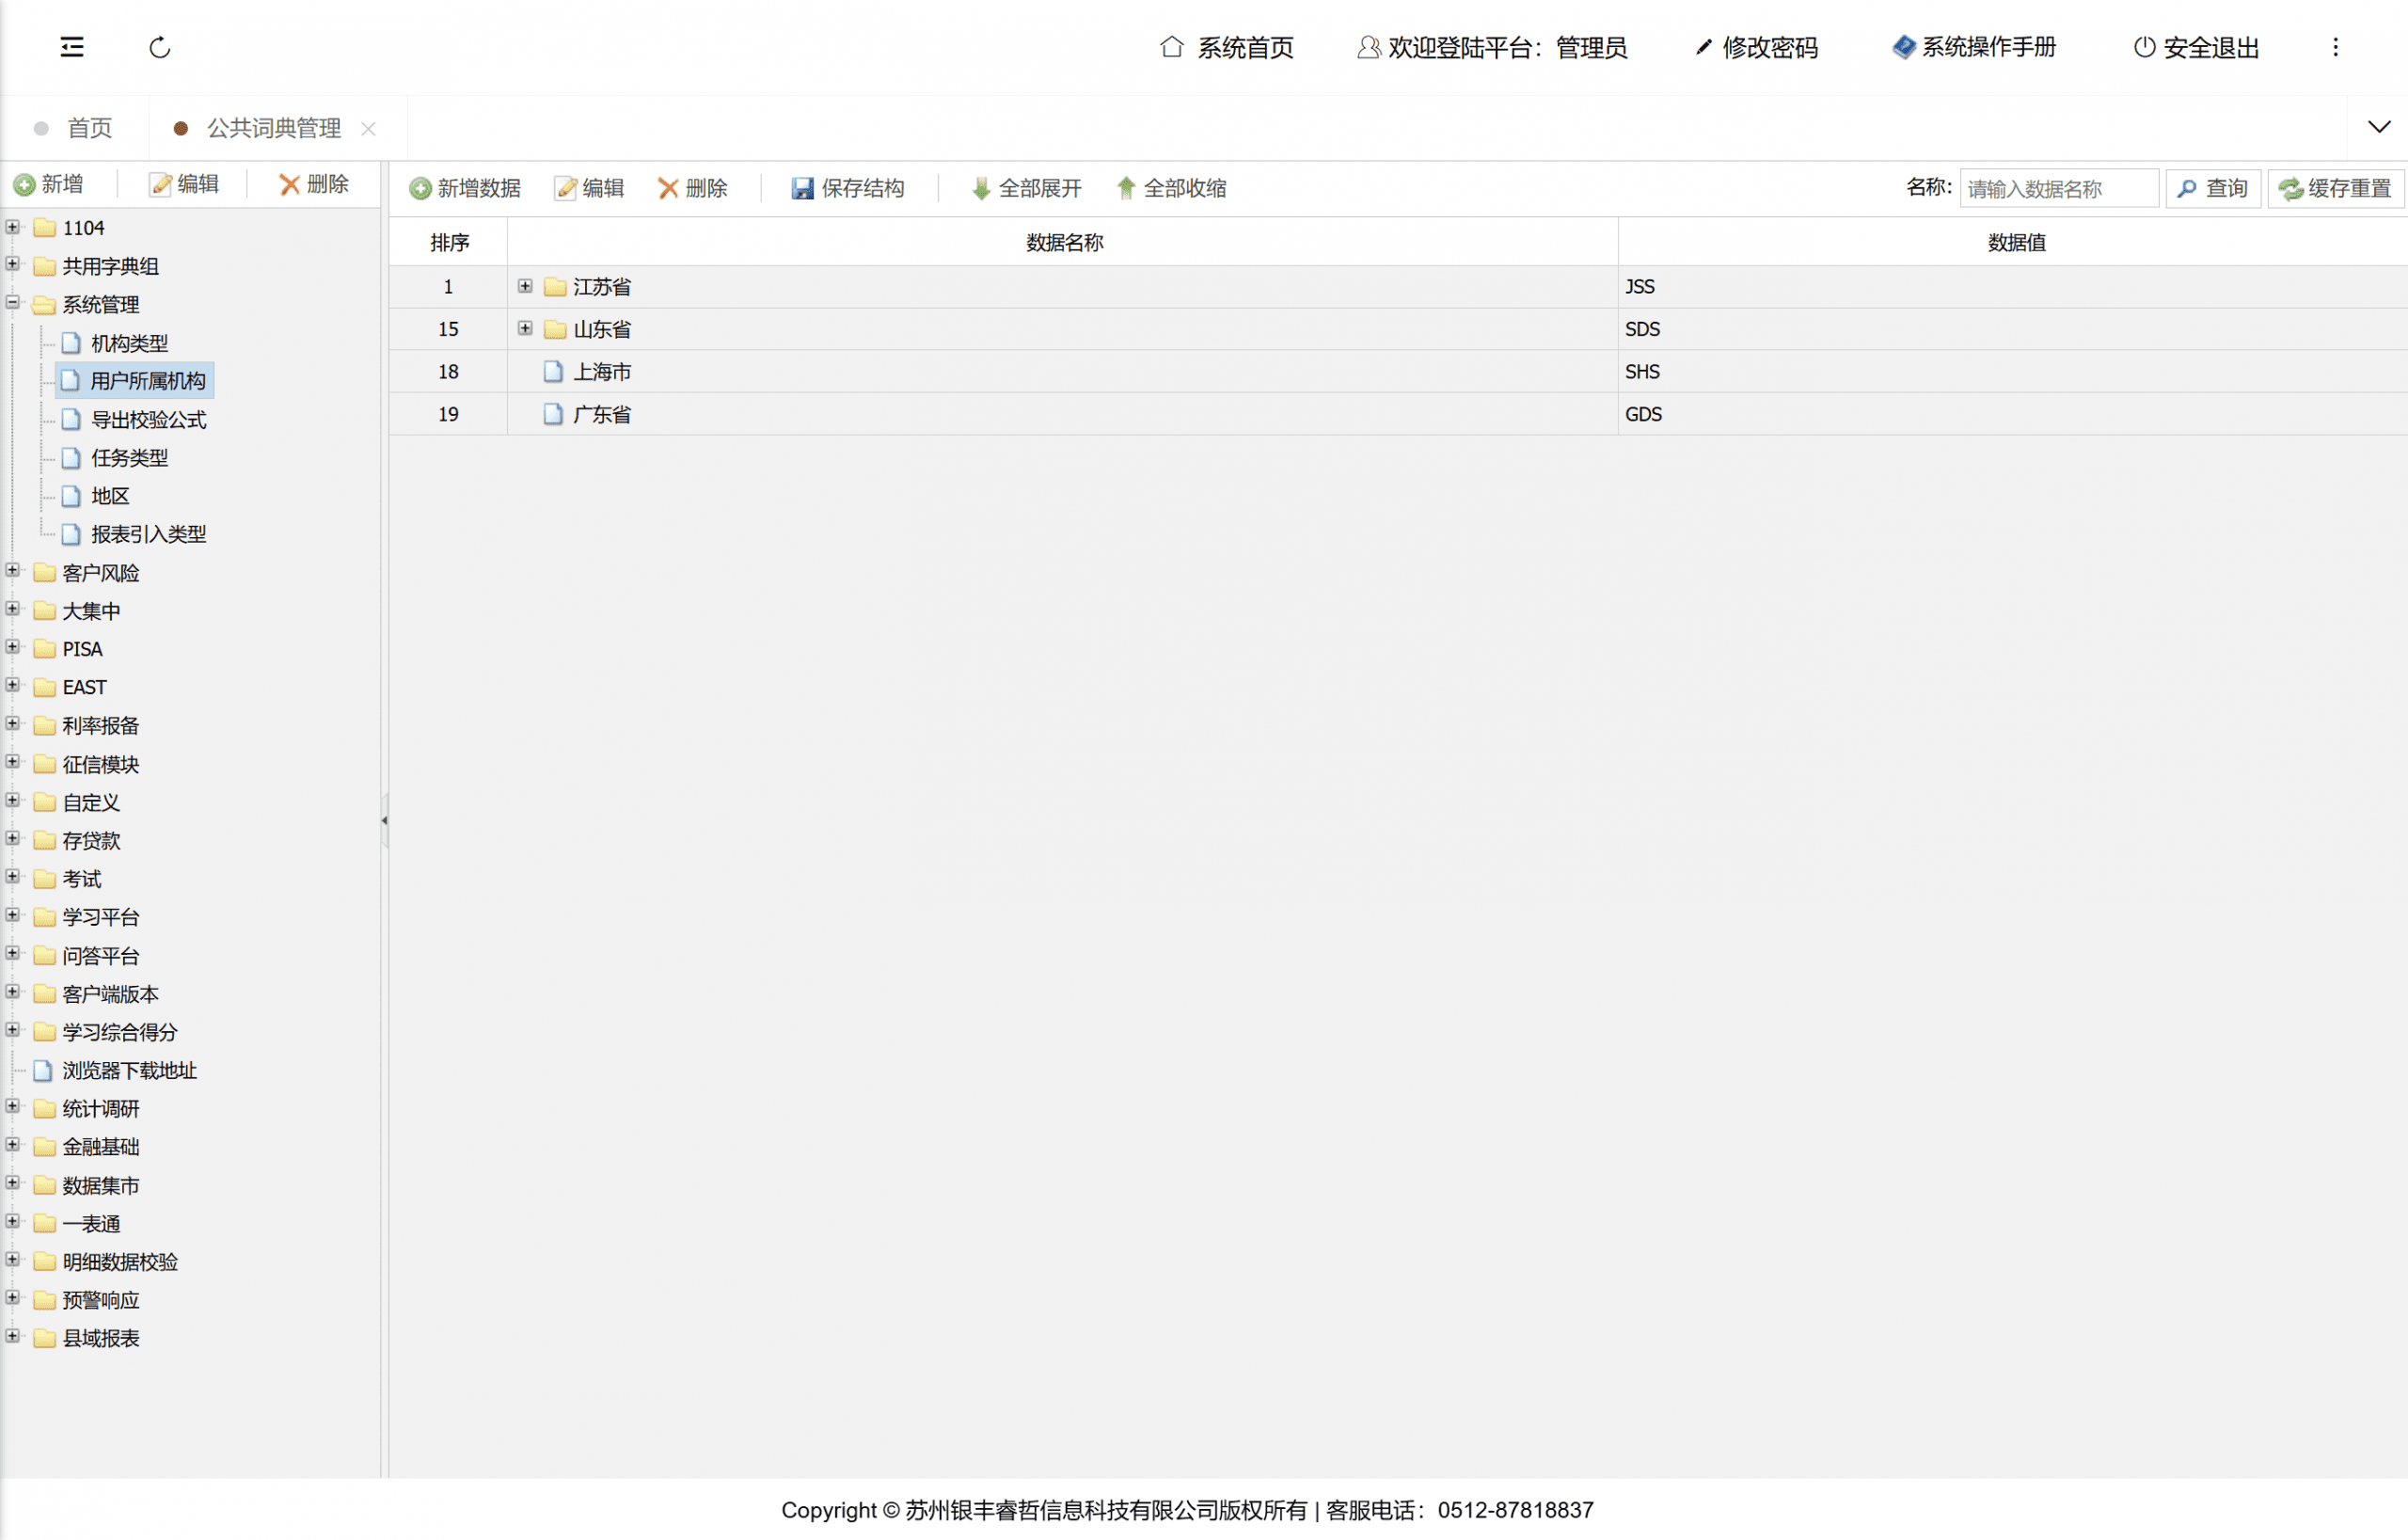This screenshot has width=2408, height=1540.
Task: Open the three-dot more options menu
Action: [2335, 47]
